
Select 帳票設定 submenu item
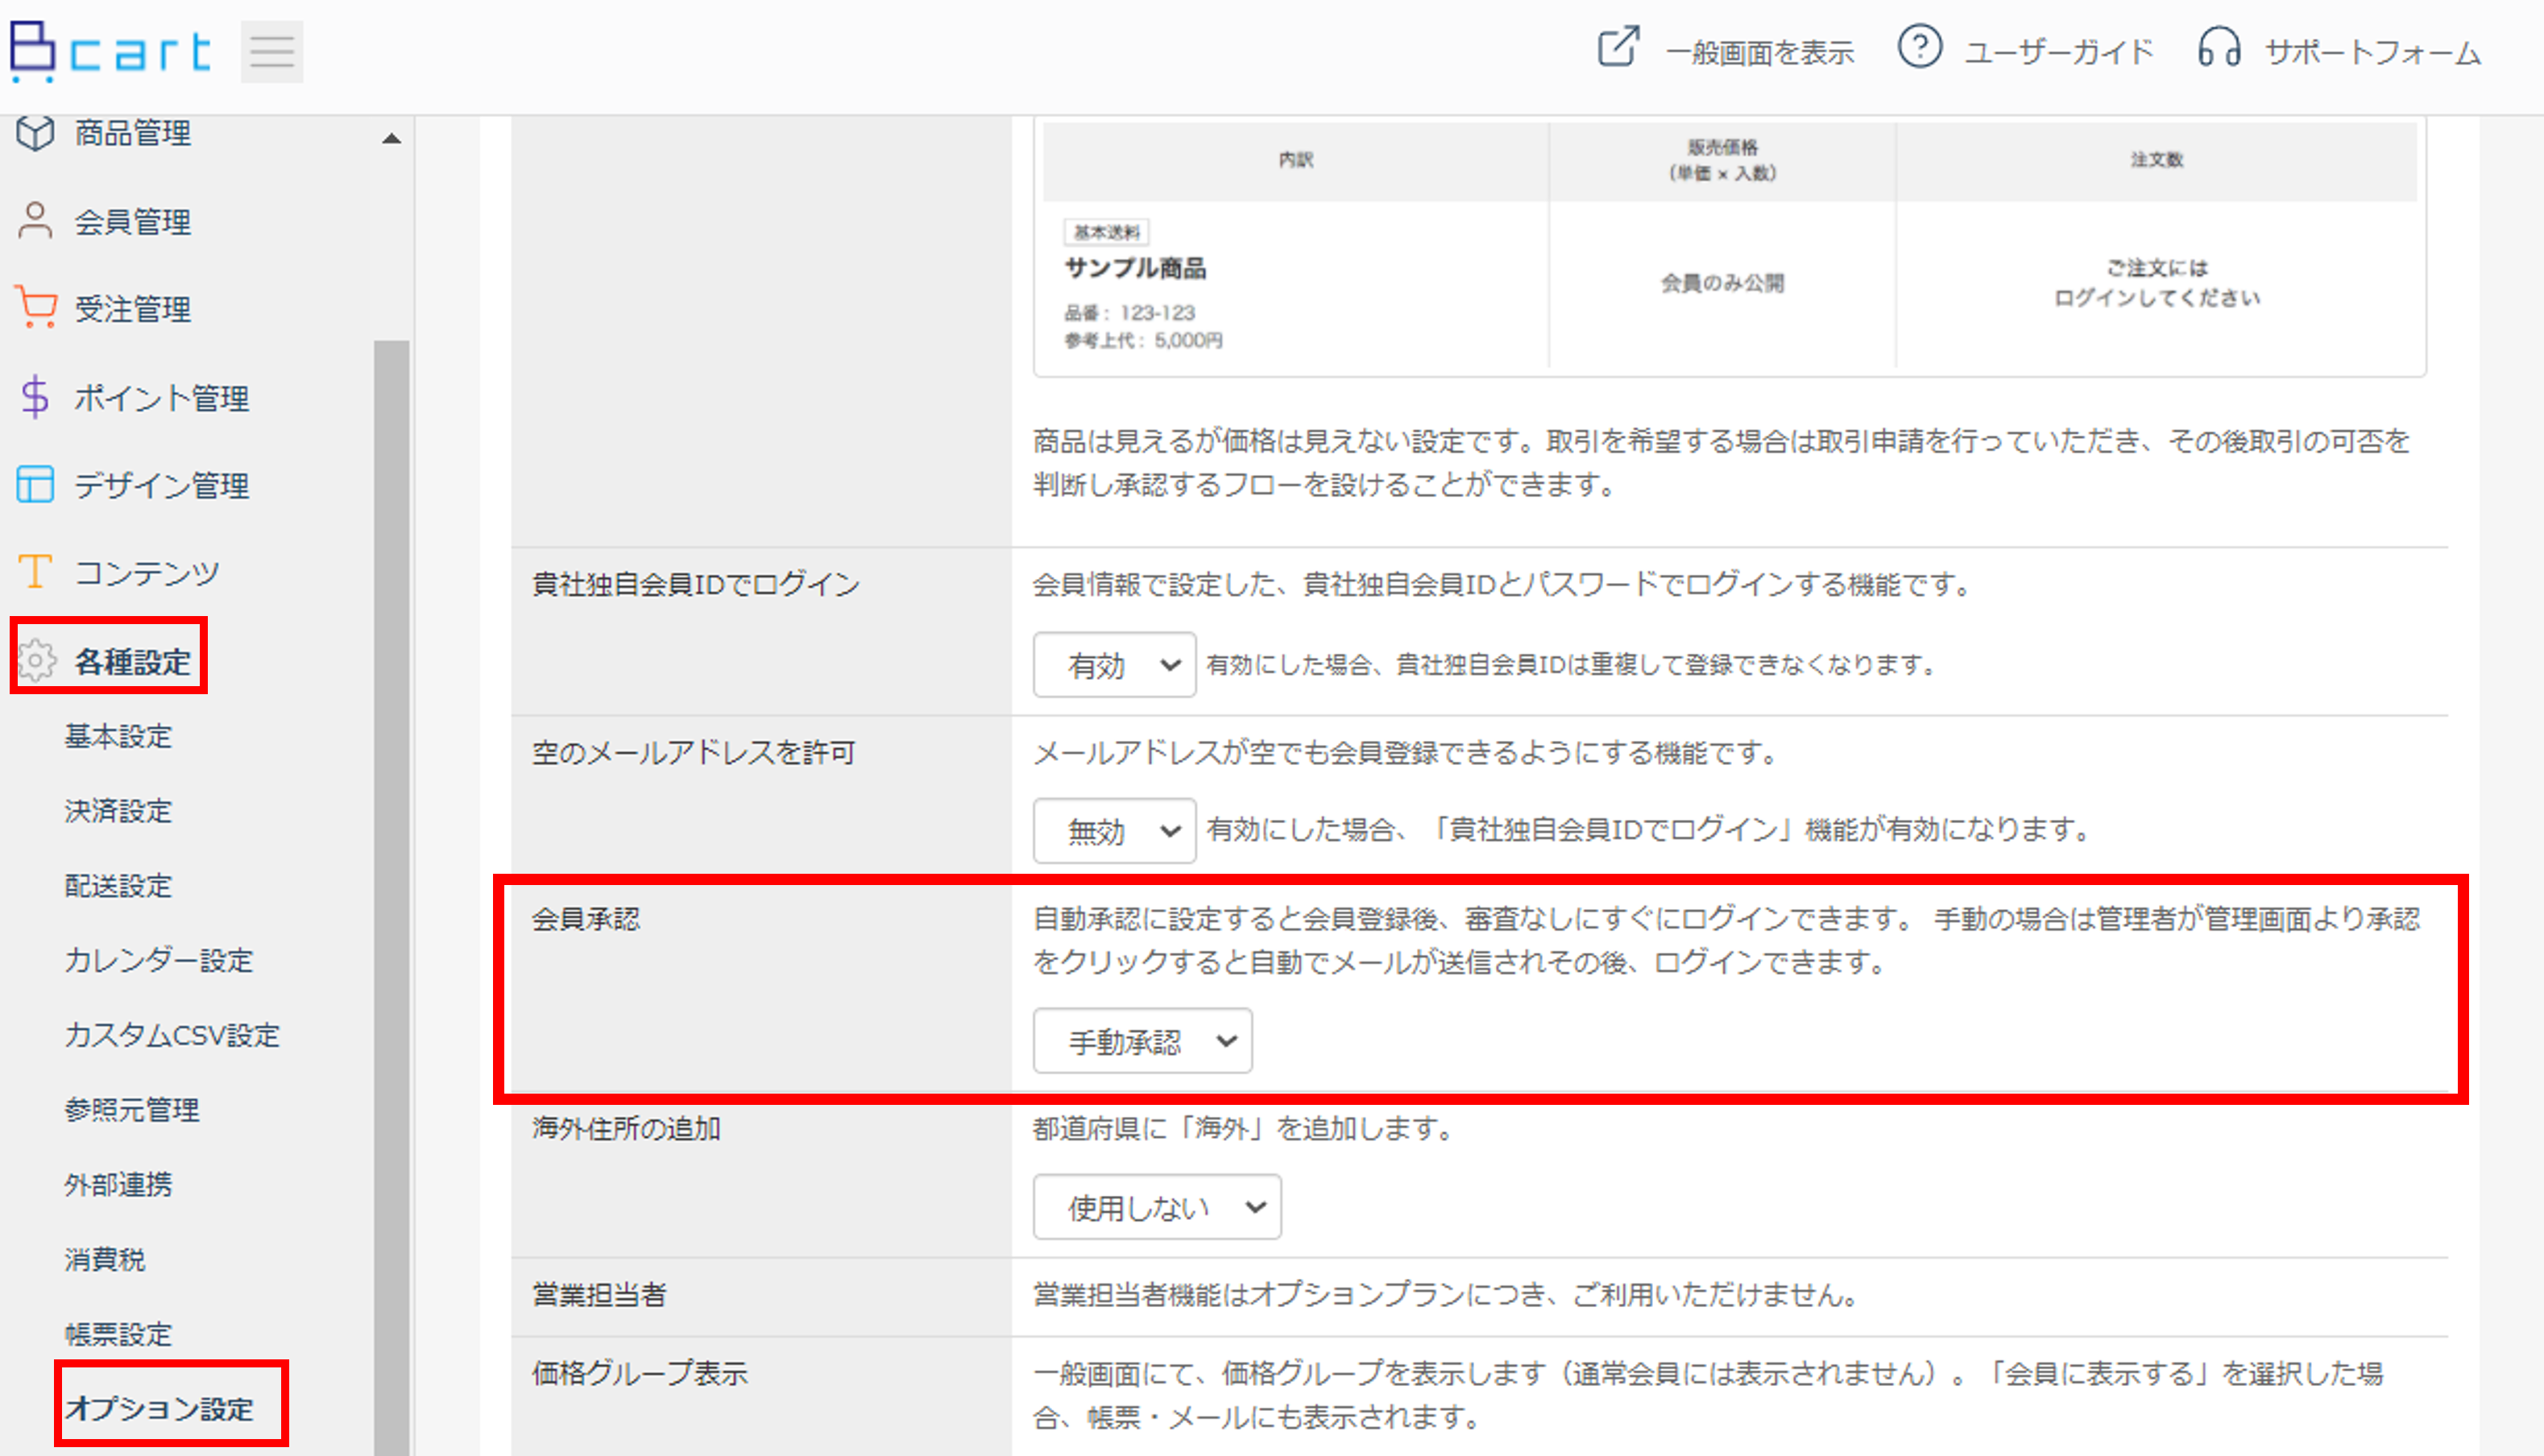pyautogui.click(x=118, y=1334)
